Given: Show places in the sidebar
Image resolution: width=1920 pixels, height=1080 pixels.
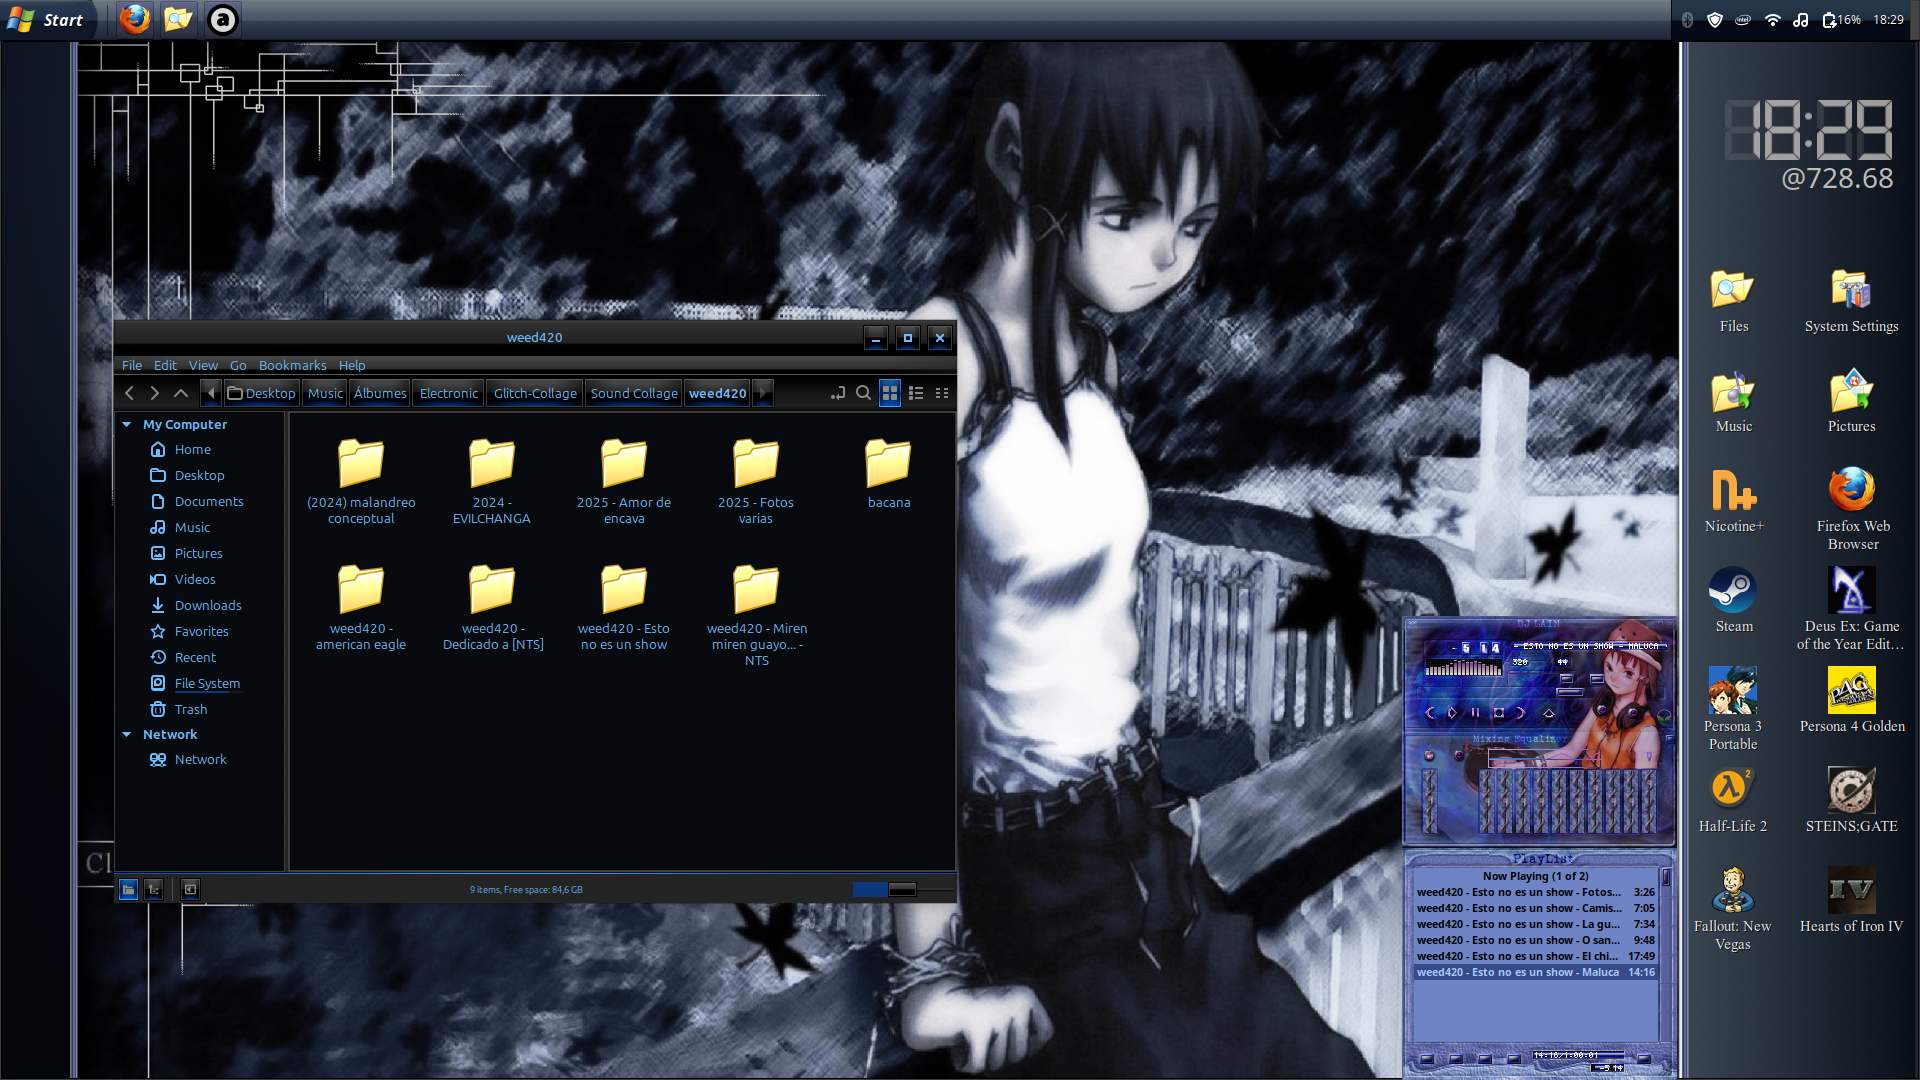Looking at the screenshot, I should coord(128,889).
